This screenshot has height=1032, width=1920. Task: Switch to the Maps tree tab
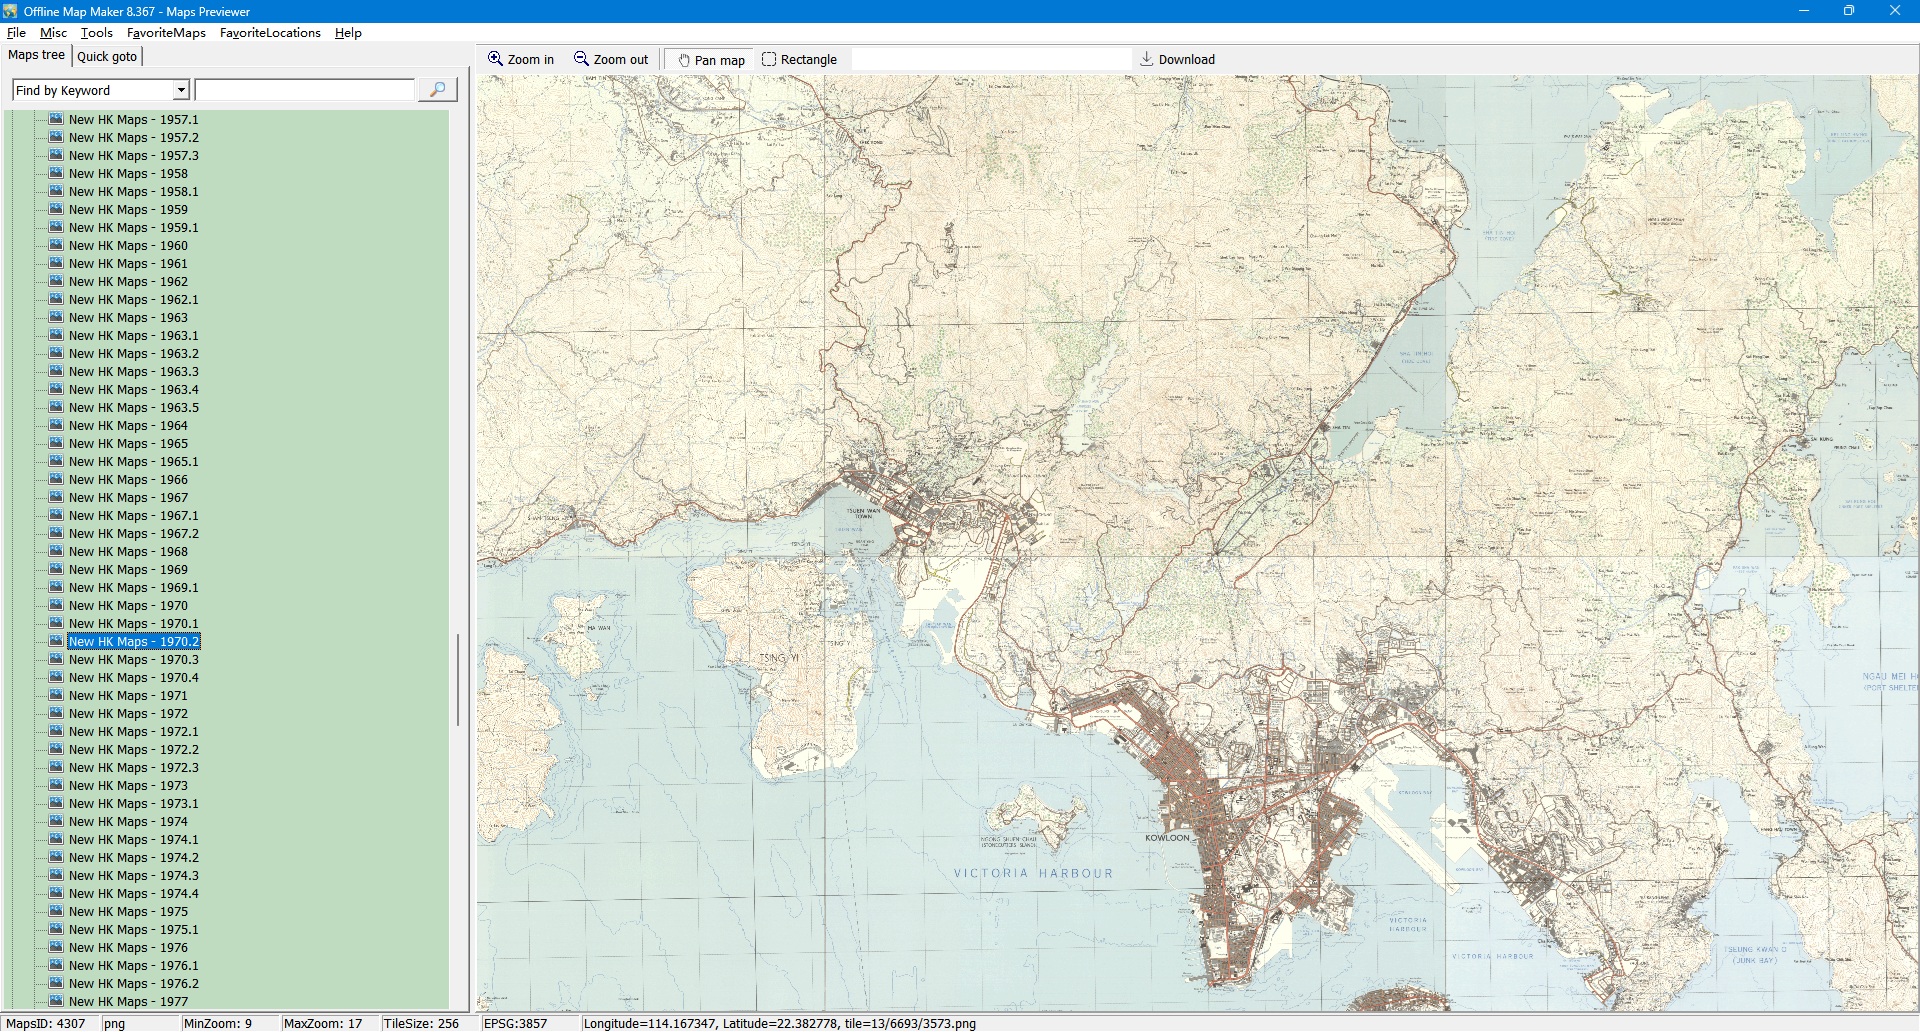pyautogui.click(x=36, y=55)
